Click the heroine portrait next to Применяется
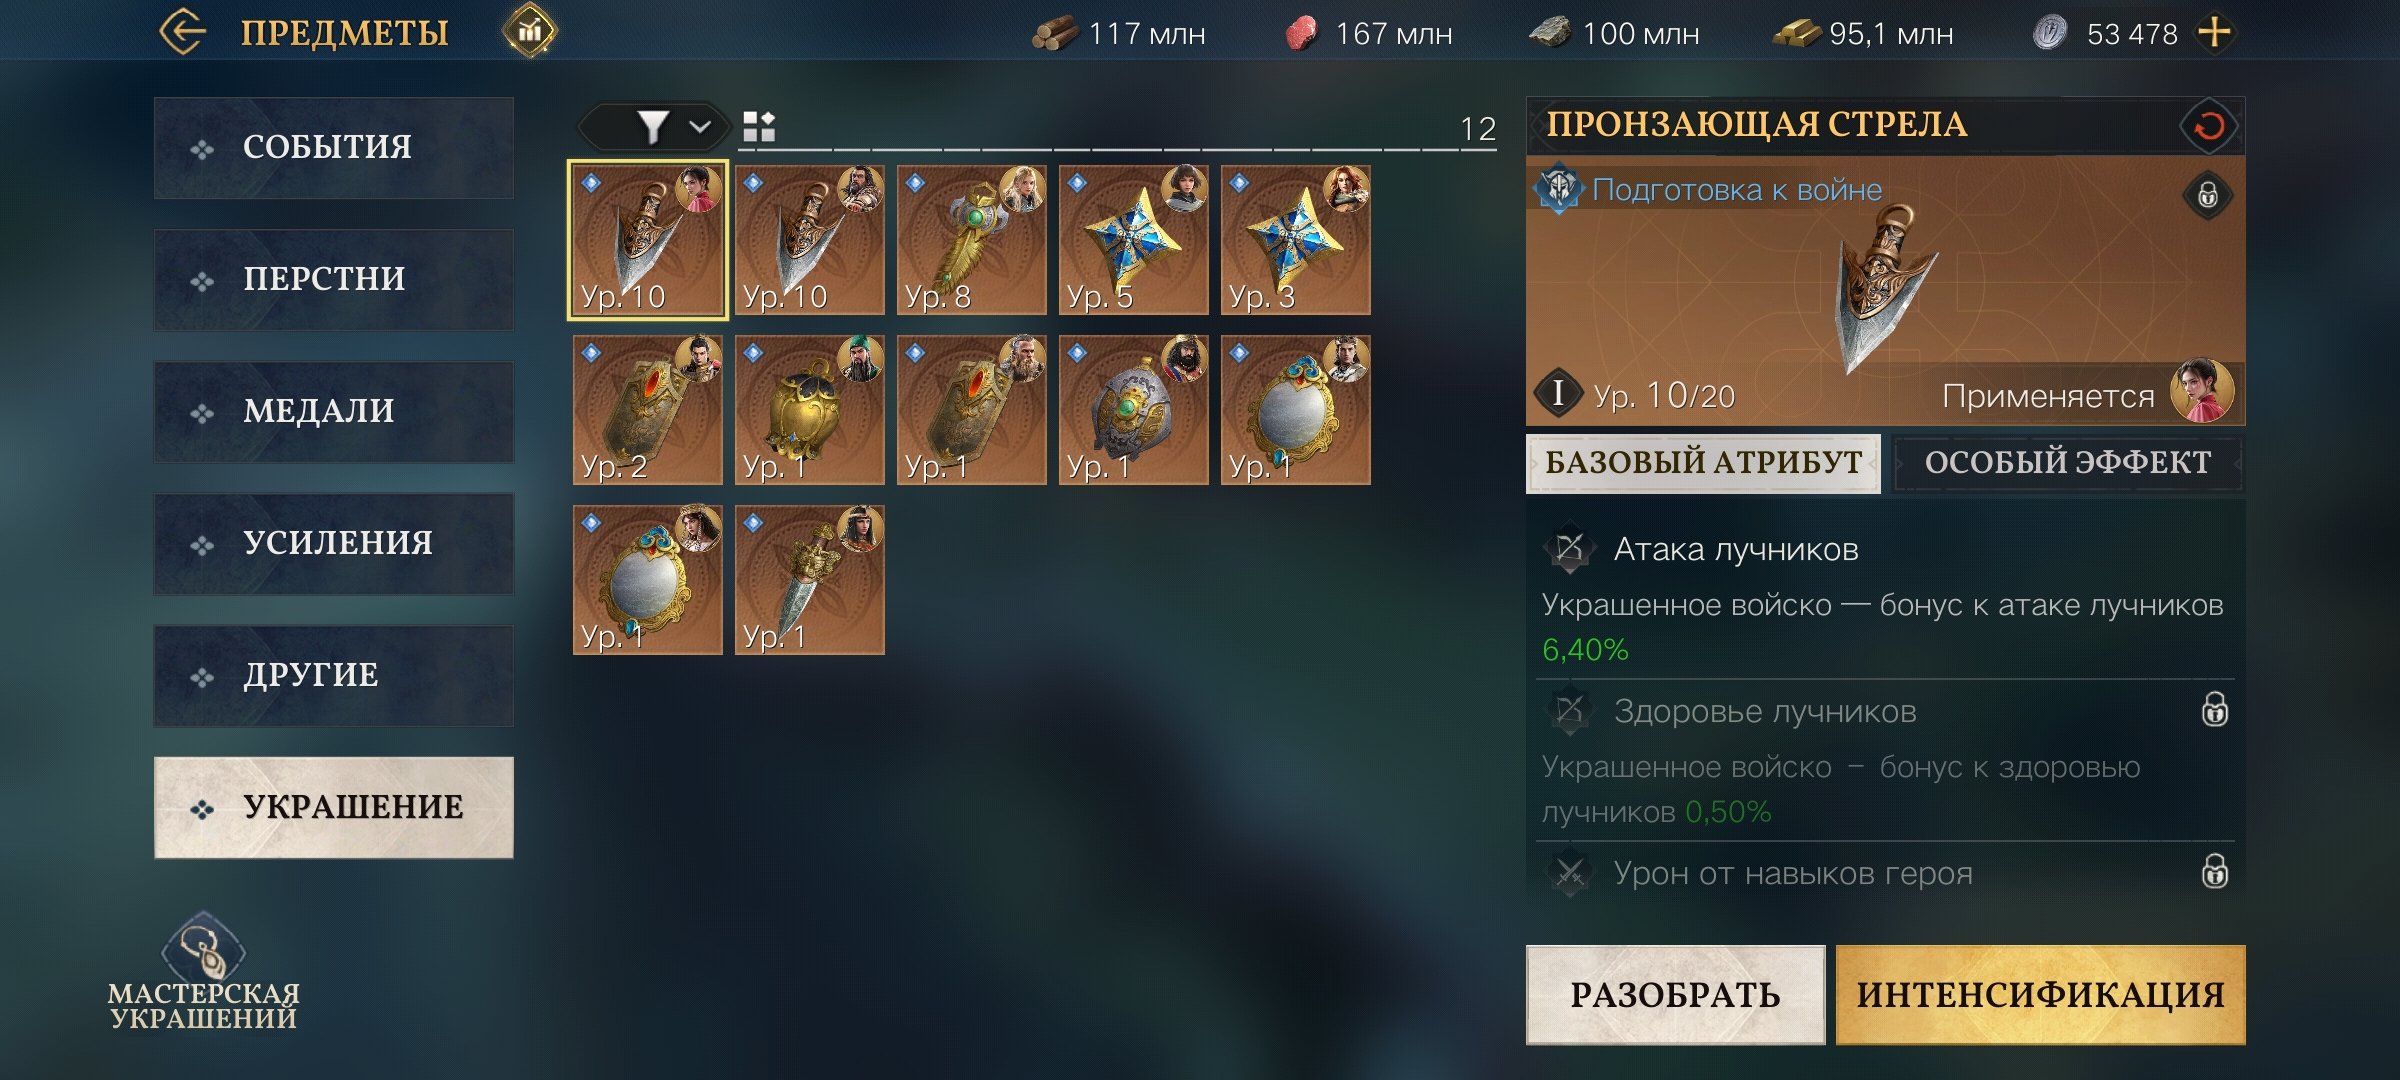Screen dimensions: 2400x1080 pos(2202,391)
